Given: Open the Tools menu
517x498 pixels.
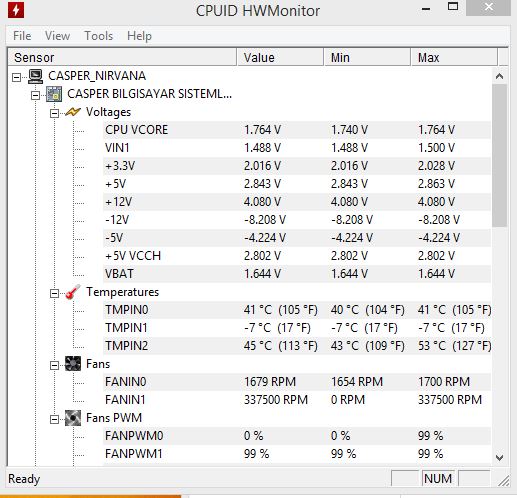Looking at the screenshot, I should (99, 36).
